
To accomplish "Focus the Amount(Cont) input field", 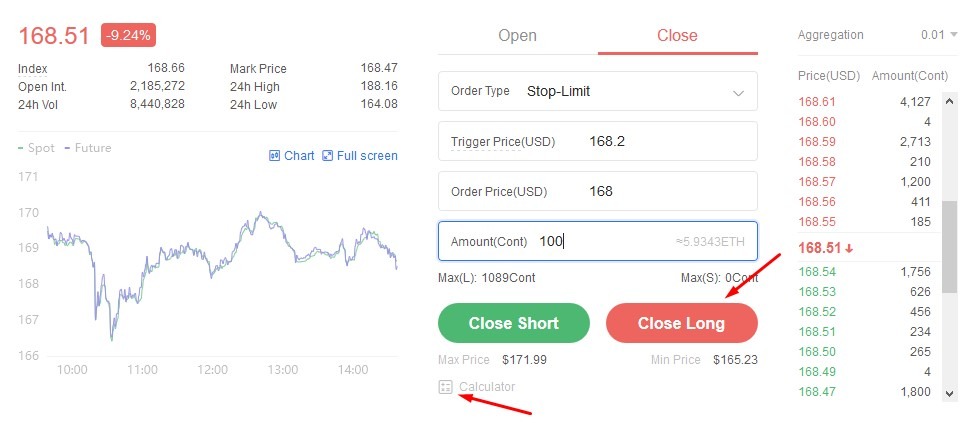I will pyautogui.click(x=598, y=241).
